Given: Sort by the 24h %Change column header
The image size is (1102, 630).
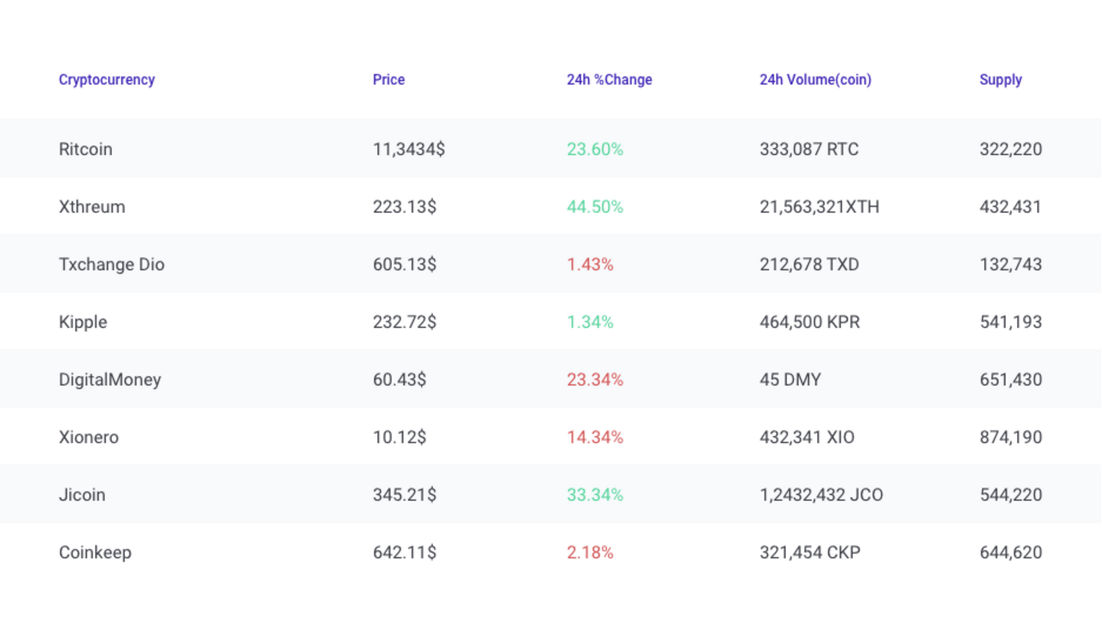Looking at the screenshot, I should click(609, 80).
